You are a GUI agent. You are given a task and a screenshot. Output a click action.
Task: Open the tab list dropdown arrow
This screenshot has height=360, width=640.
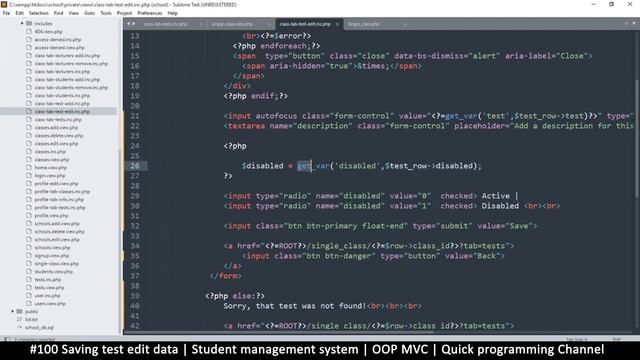pos(634,24)
